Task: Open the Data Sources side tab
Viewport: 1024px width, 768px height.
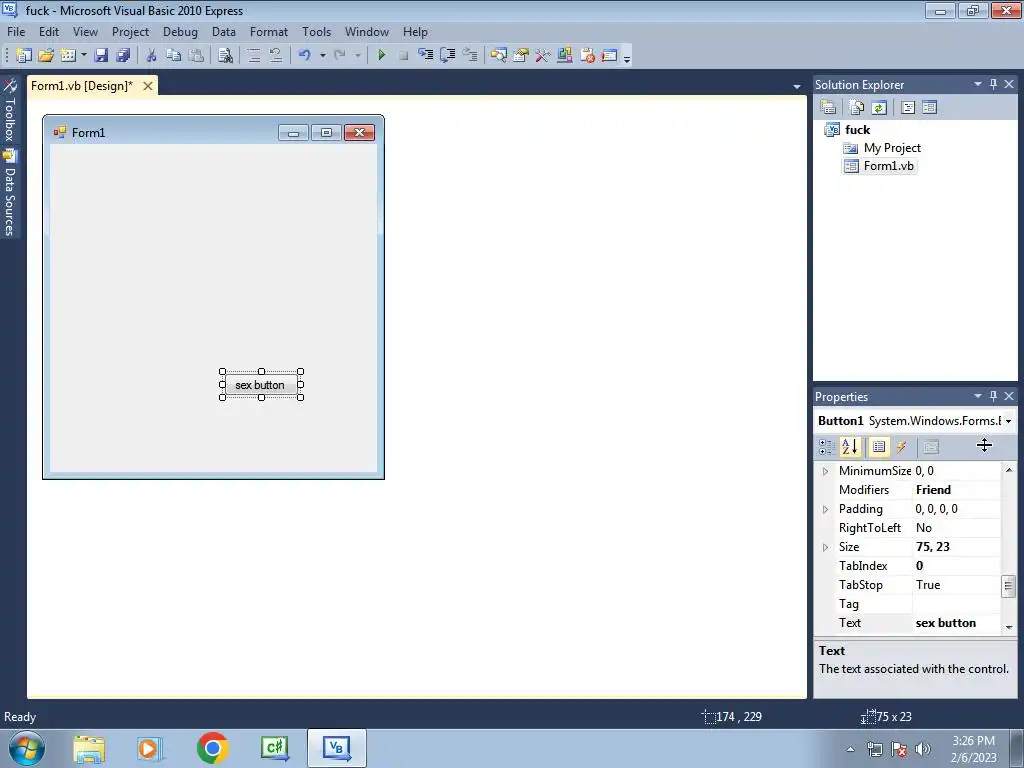Action: coord(10,193)
